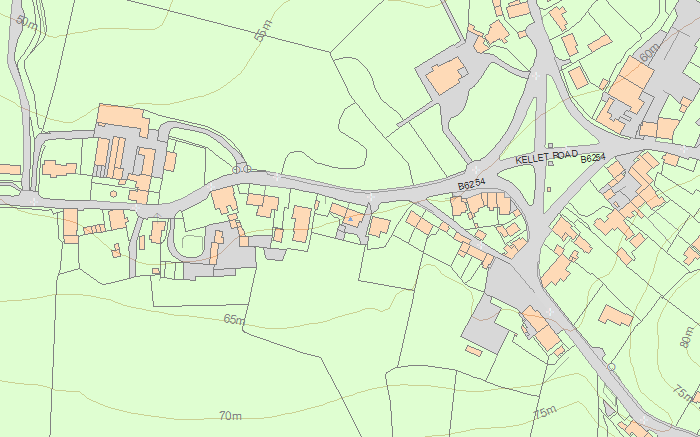Viewport: 700px width, 437px height.
Task: Click the 50m contour label
Action: point(26,22)
